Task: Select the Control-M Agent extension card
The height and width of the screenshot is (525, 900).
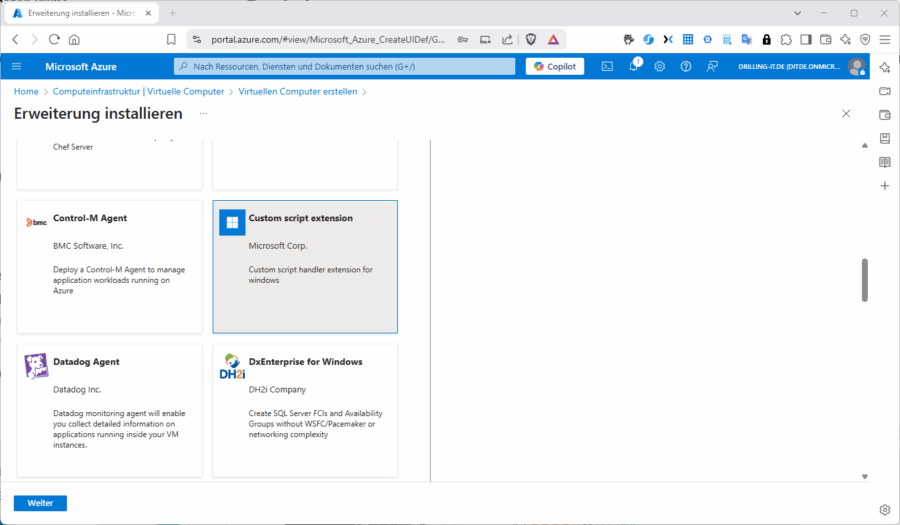Action: tap(110, 267)
